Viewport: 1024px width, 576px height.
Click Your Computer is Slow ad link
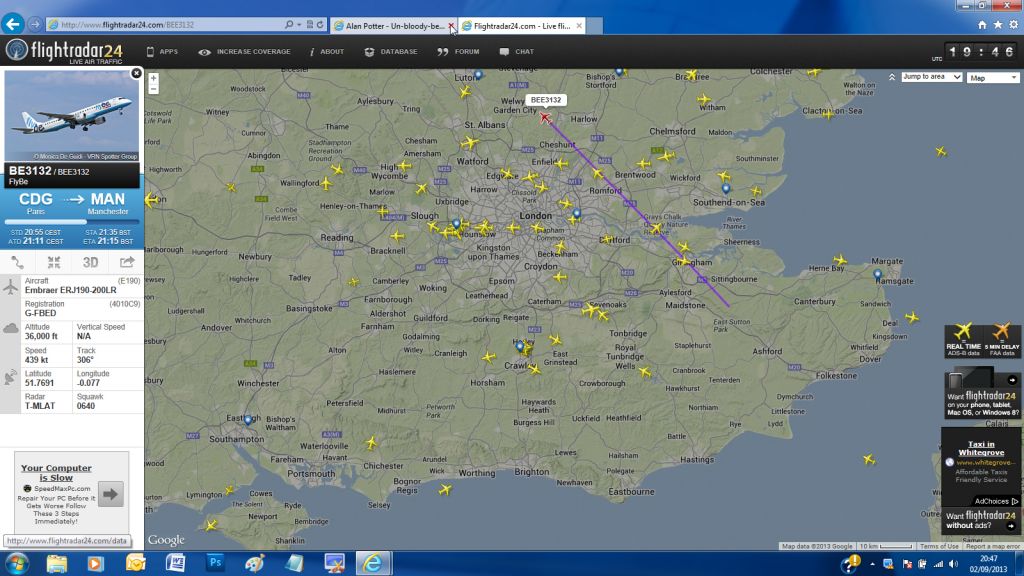[x=56, y=473]
